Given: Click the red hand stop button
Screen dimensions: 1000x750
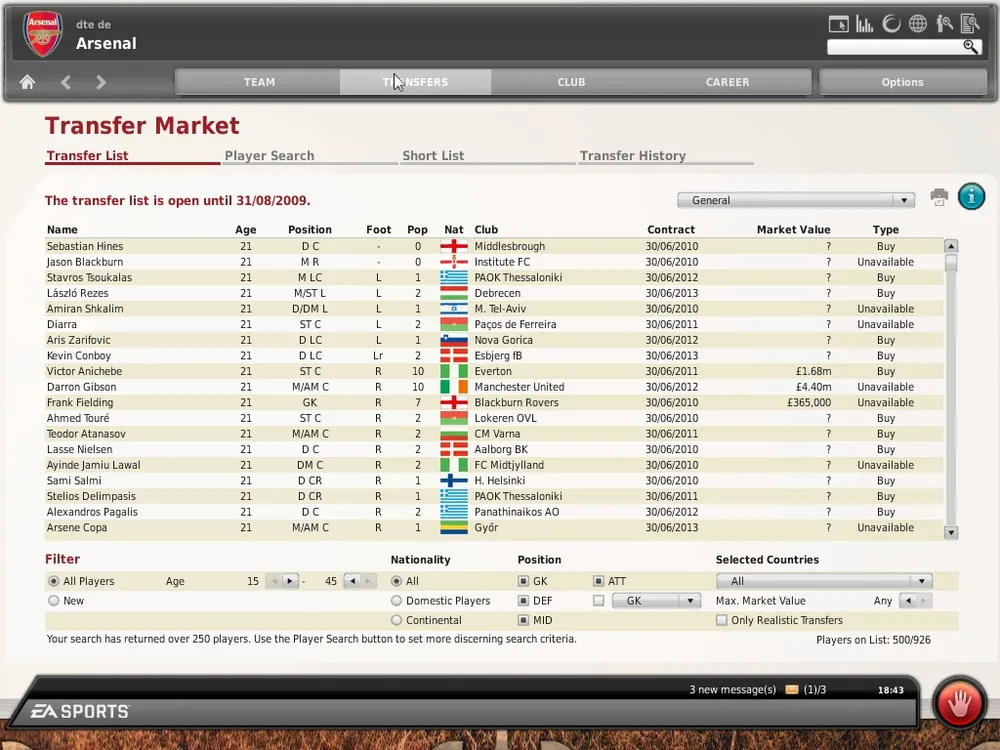Looking at the screenshot, I should [959, 703].
